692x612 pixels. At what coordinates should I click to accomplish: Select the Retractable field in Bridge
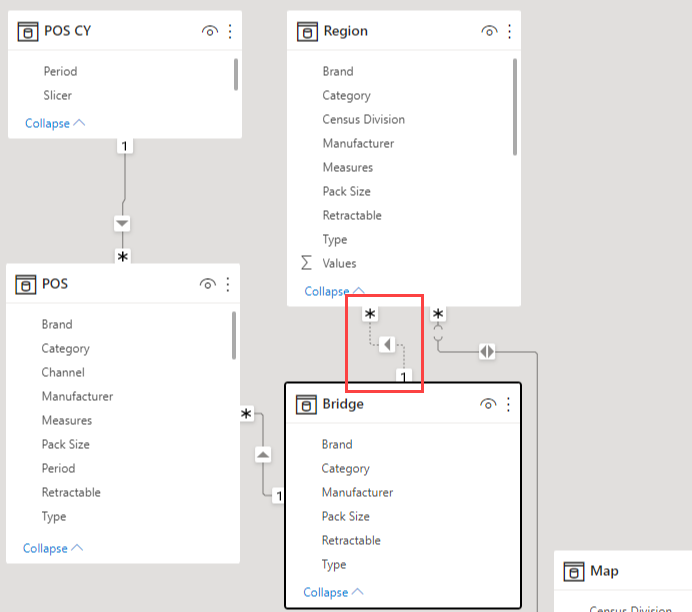(x=351, y=540)
